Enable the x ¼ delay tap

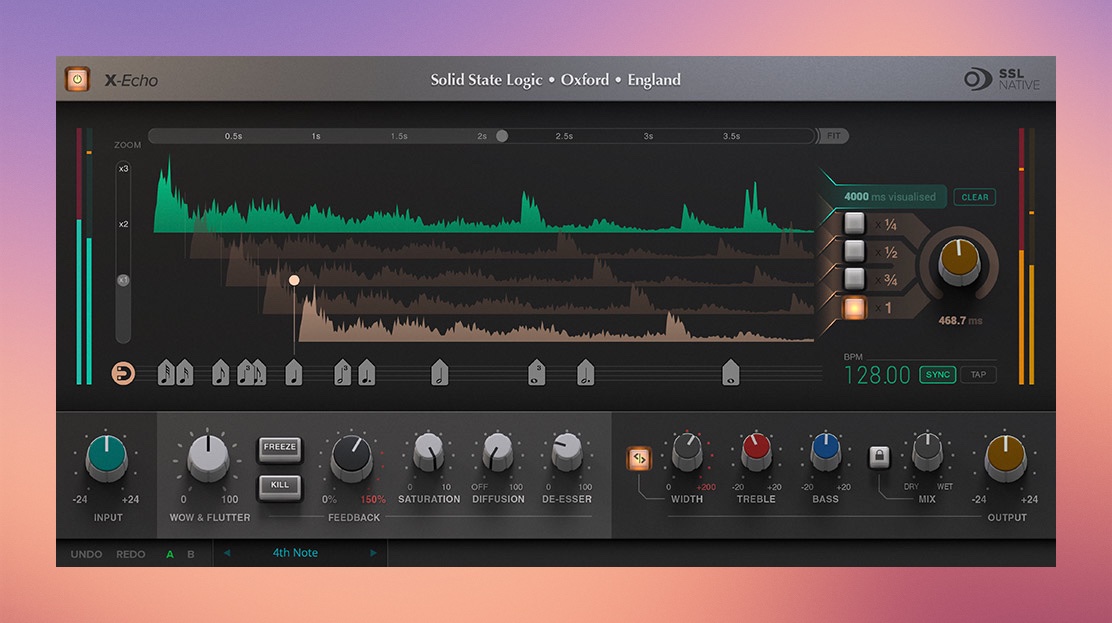(x=854, y=224)
